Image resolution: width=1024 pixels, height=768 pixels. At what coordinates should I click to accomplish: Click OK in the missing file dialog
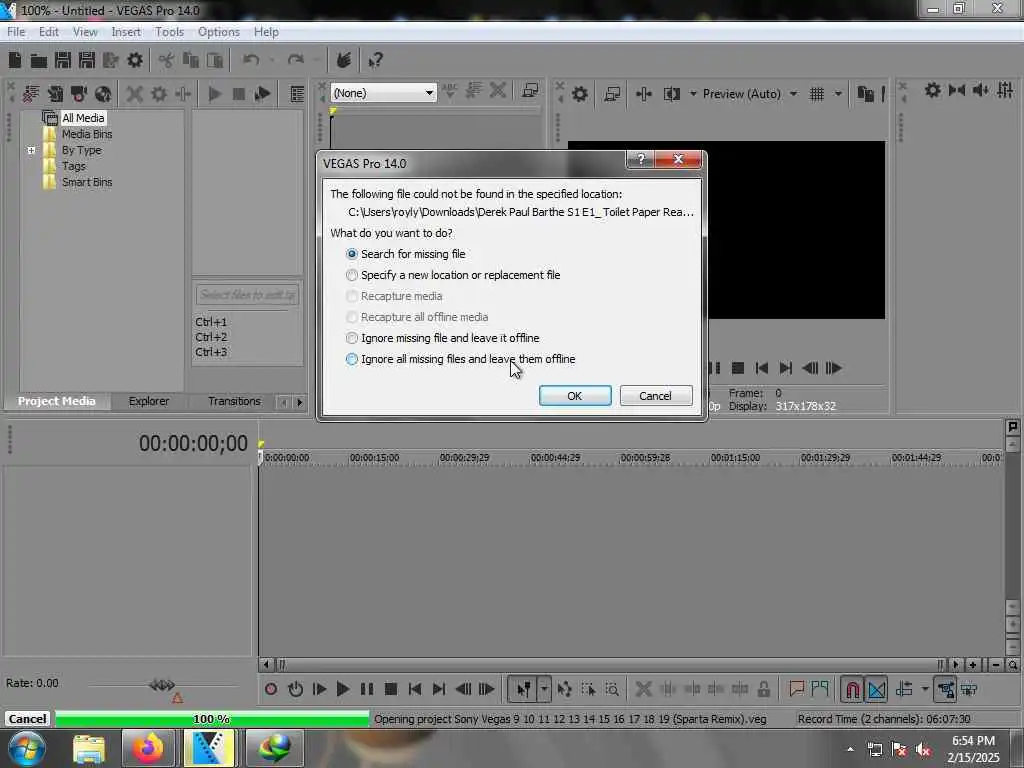pos(575,396)
